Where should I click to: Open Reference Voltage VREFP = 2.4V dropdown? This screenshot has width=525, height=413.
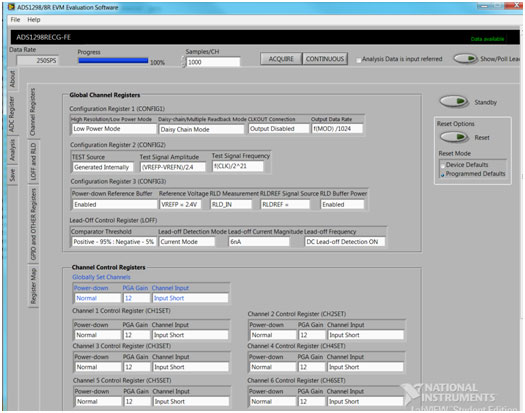(180, 204)
